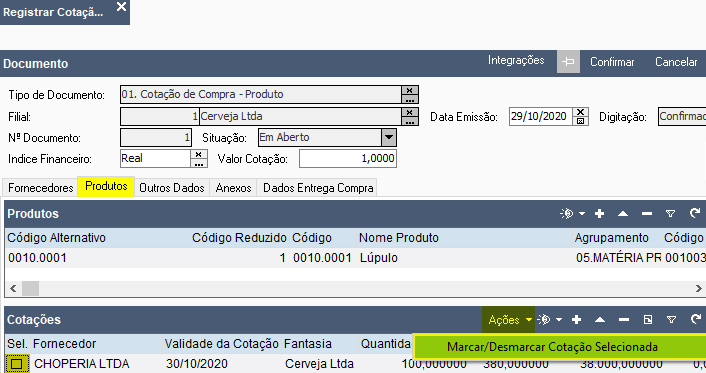
Task: Select the Lúpulo product cell
Action: 464,258
